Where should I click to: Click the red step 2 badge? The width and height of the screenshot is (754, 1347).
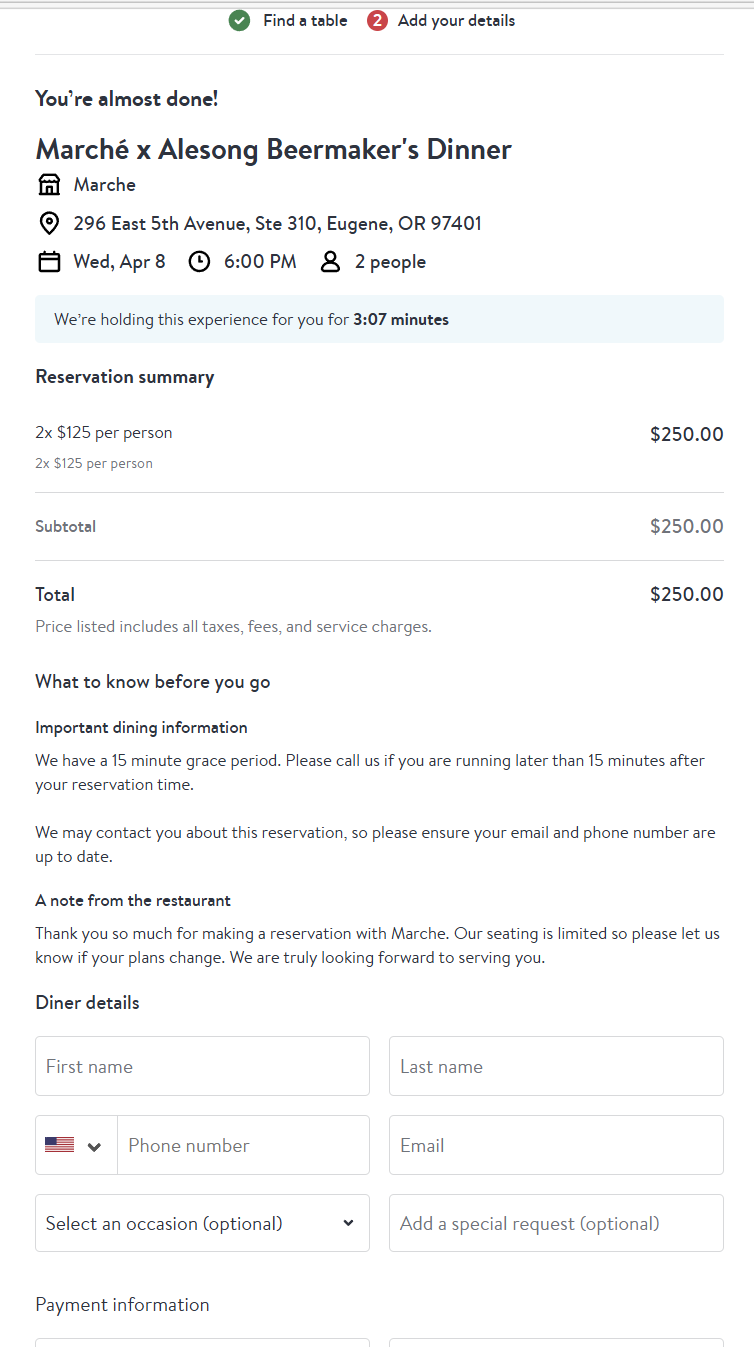tap(377, 20)
